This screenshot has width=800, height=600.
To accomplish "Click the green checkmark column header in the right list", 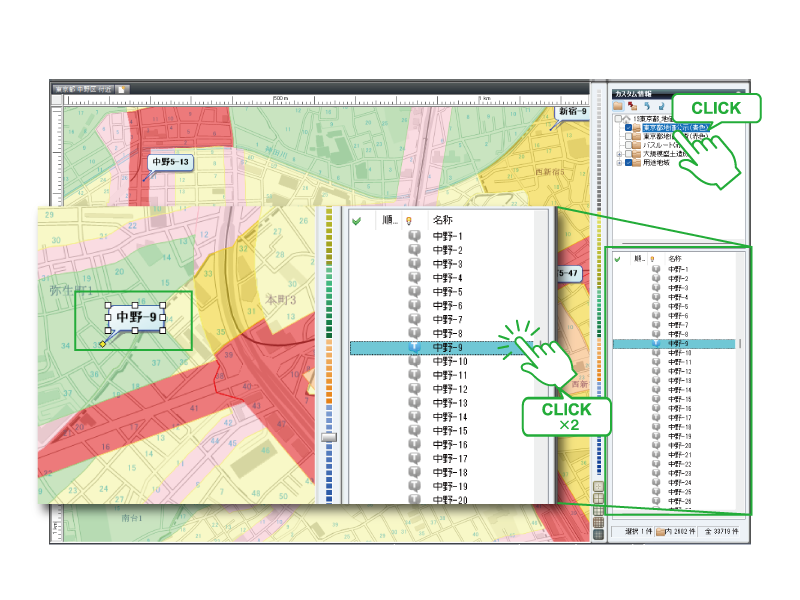I will tap(617, 259).
